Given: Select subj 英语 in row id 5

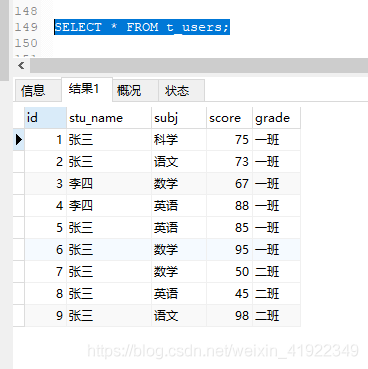Looking at the screenshot, I should 179,228.
